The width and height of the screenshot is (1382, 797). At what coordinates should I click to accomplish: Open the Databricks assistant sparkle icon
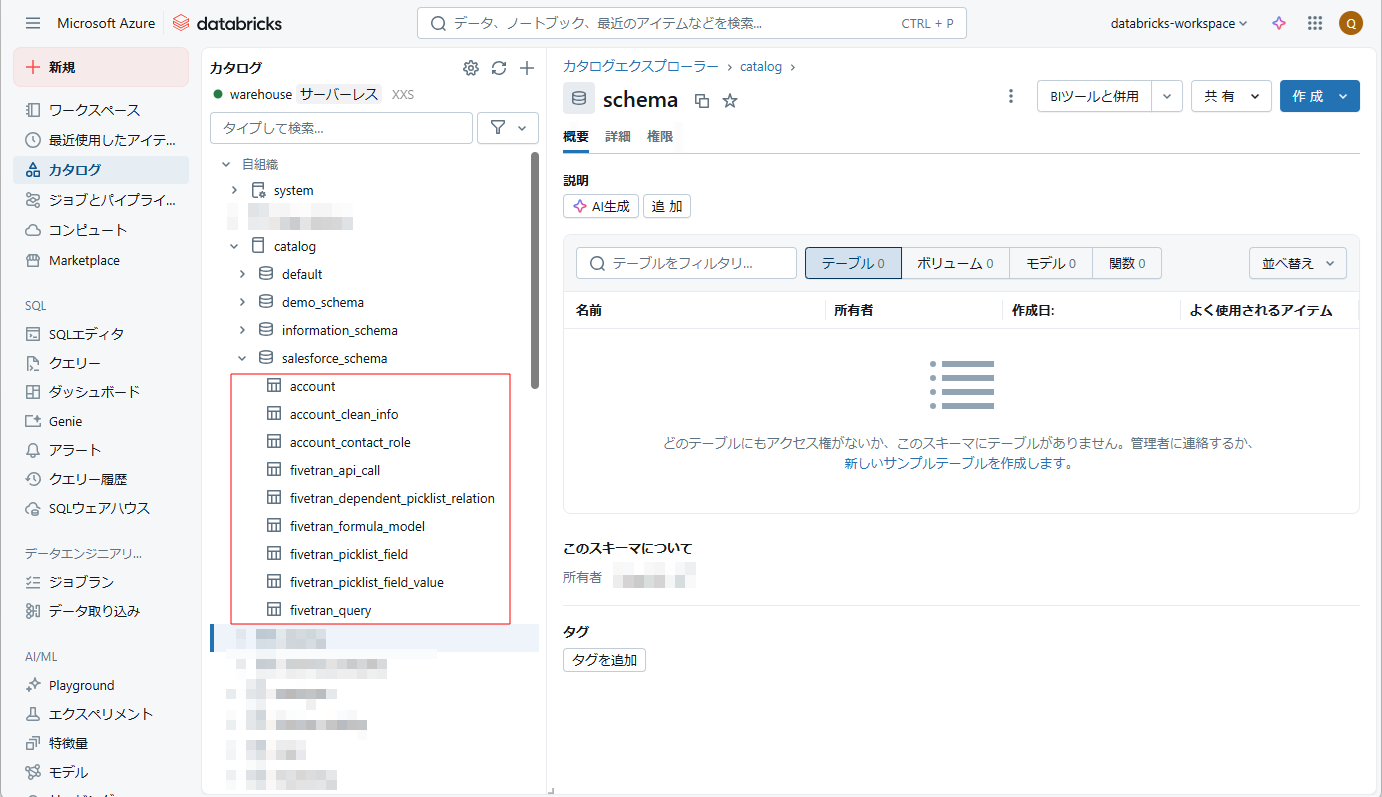pyautogui.click(x=1279, y=23)
